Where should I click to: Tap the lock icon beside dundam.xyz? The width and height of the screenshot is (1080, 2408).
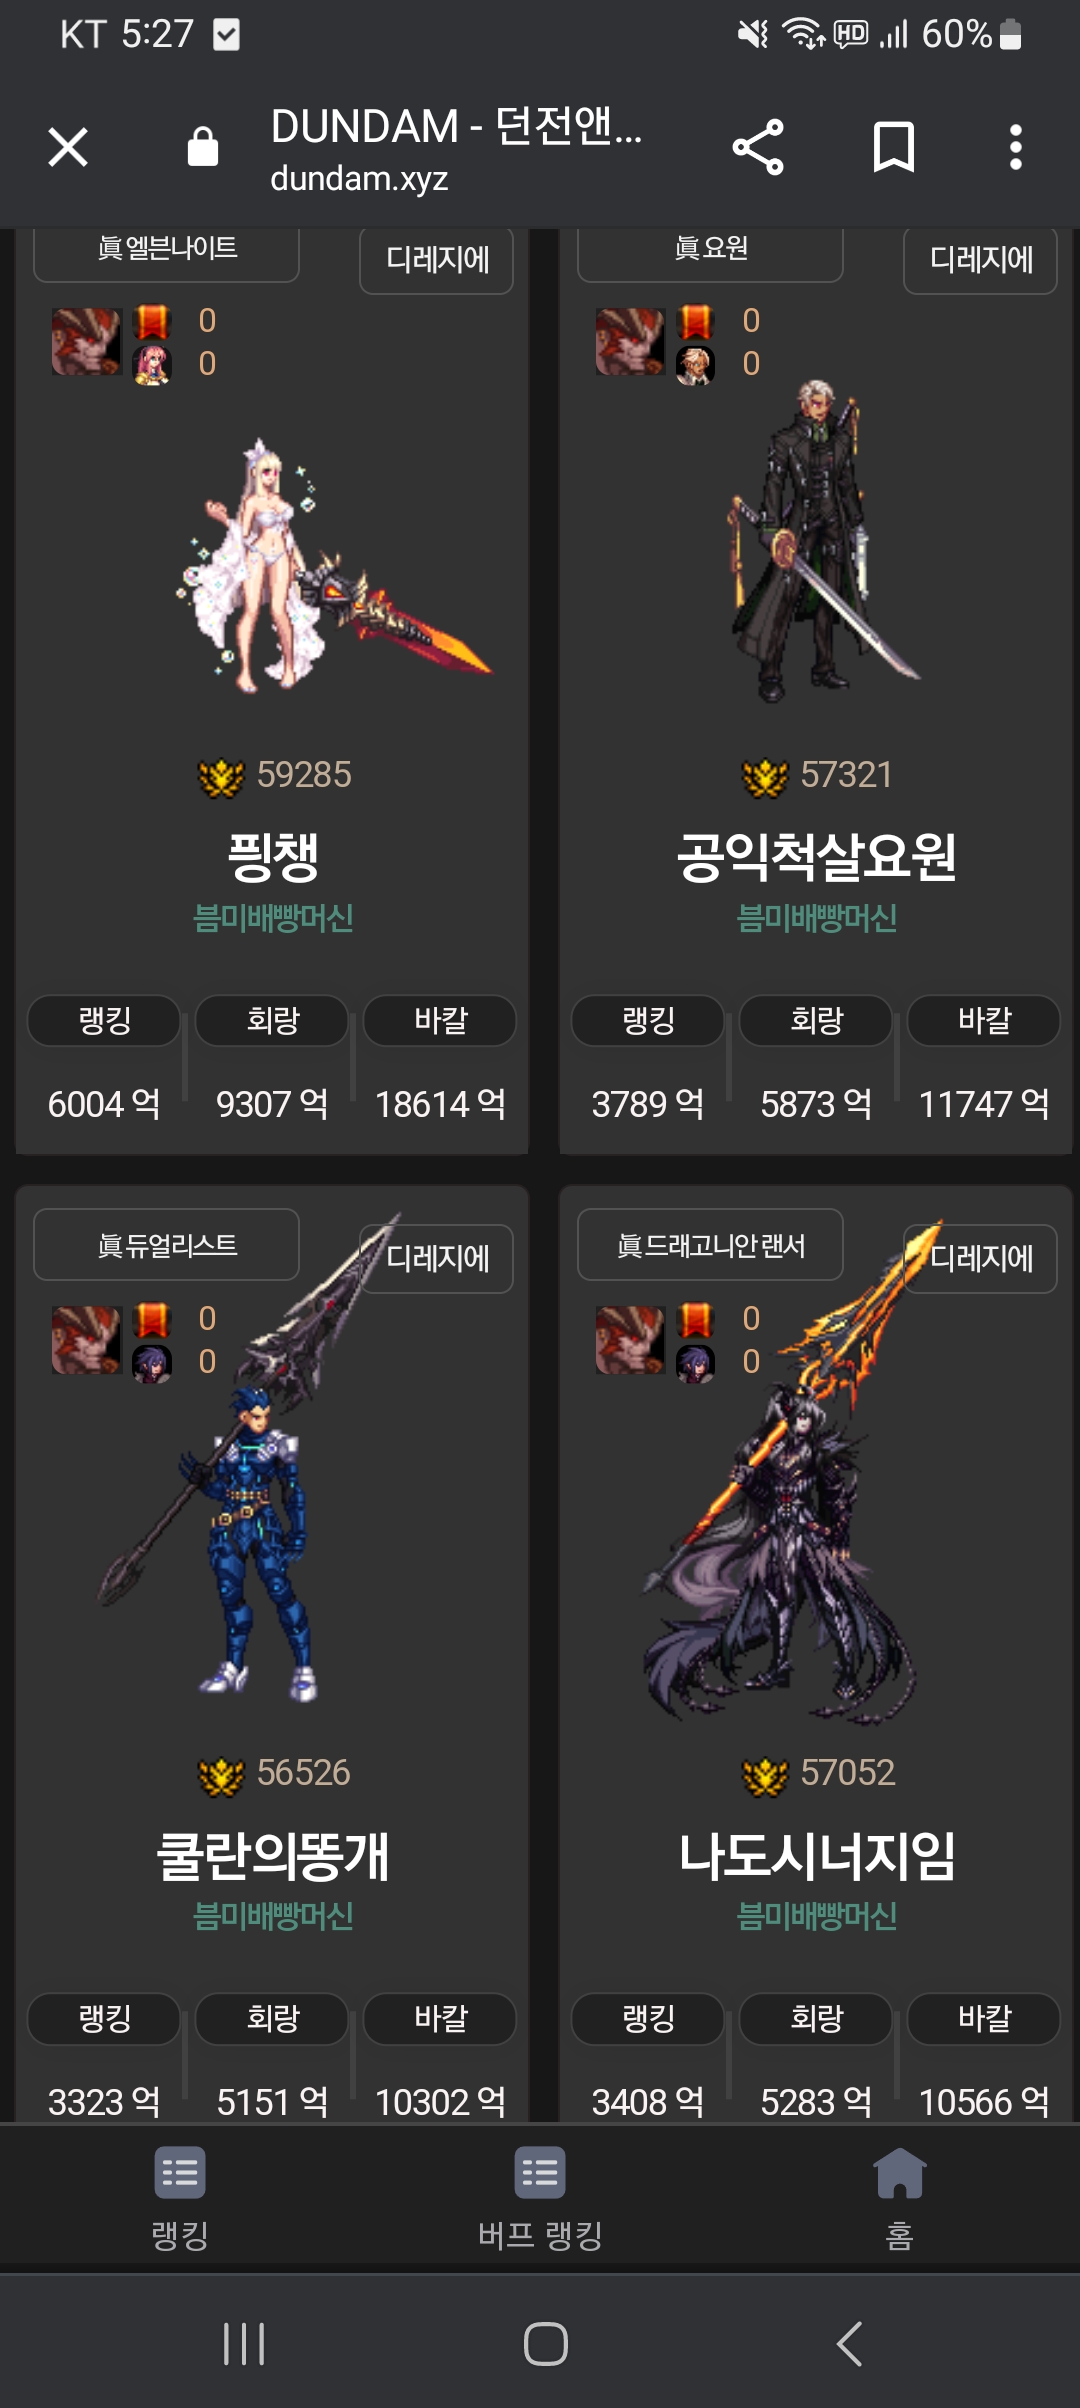tap(203, 146)
